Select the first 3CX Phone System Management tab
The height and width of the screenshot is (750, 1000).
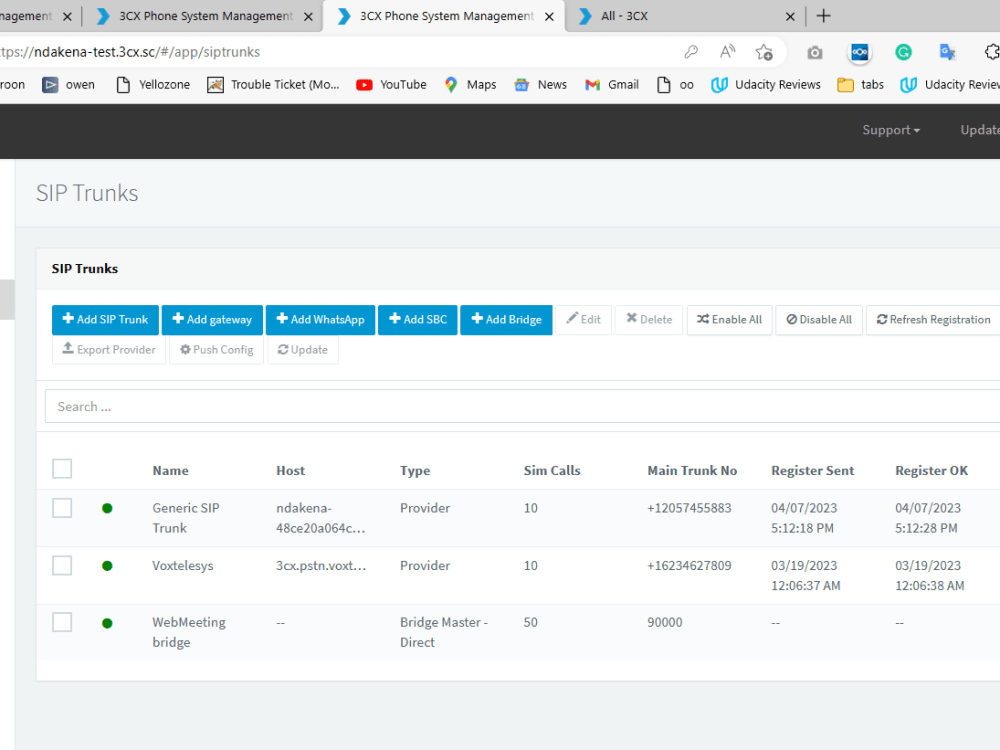(200, 15)
